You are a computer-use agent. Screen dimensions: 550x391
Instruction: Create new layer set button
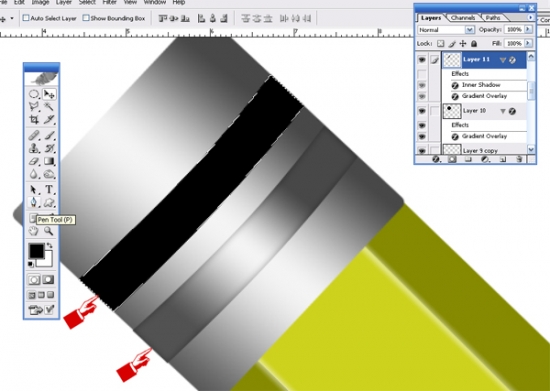point(468,160)
